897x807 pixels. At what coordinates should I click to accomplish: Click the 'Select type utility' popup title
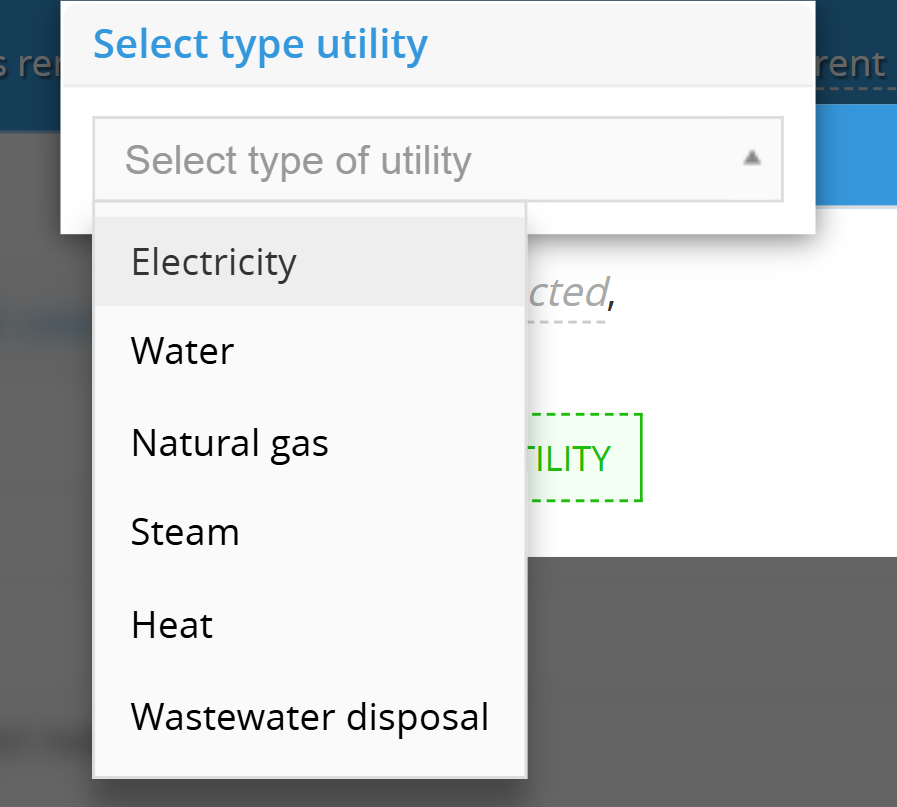[260, 45]
